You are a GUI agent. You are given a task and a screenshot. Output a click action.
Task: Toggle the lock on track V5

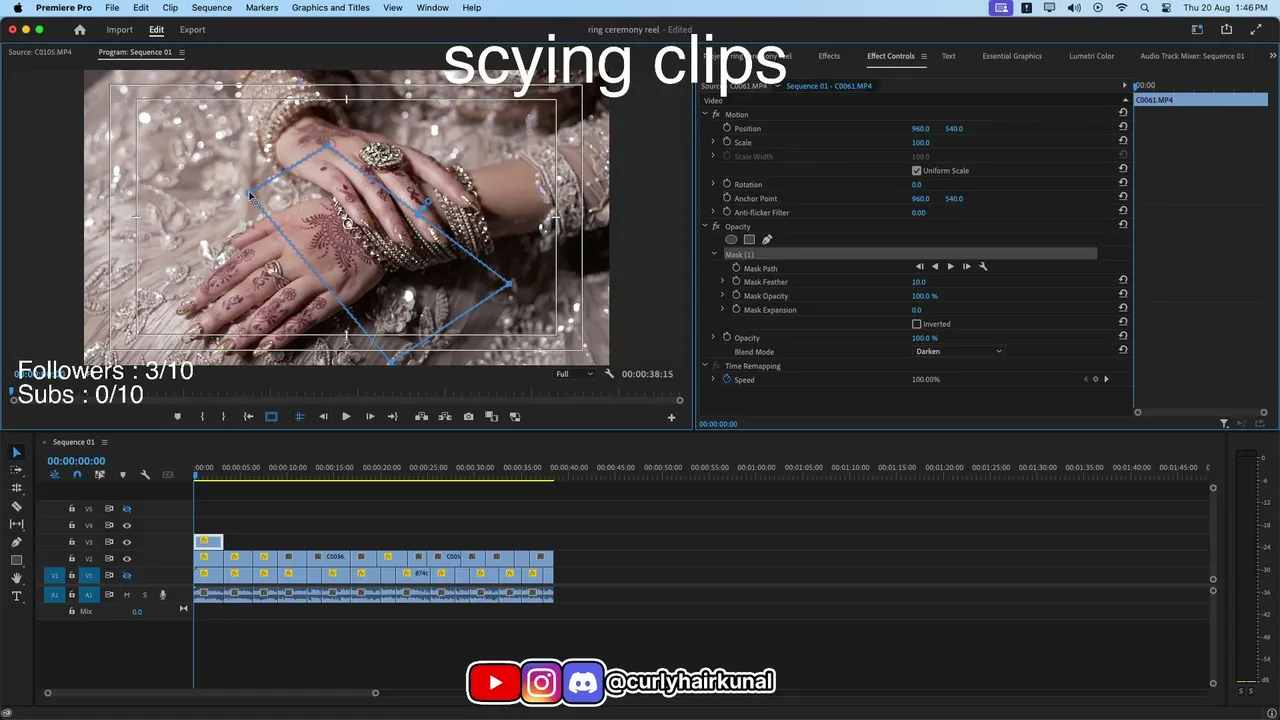tap(72, 509)
